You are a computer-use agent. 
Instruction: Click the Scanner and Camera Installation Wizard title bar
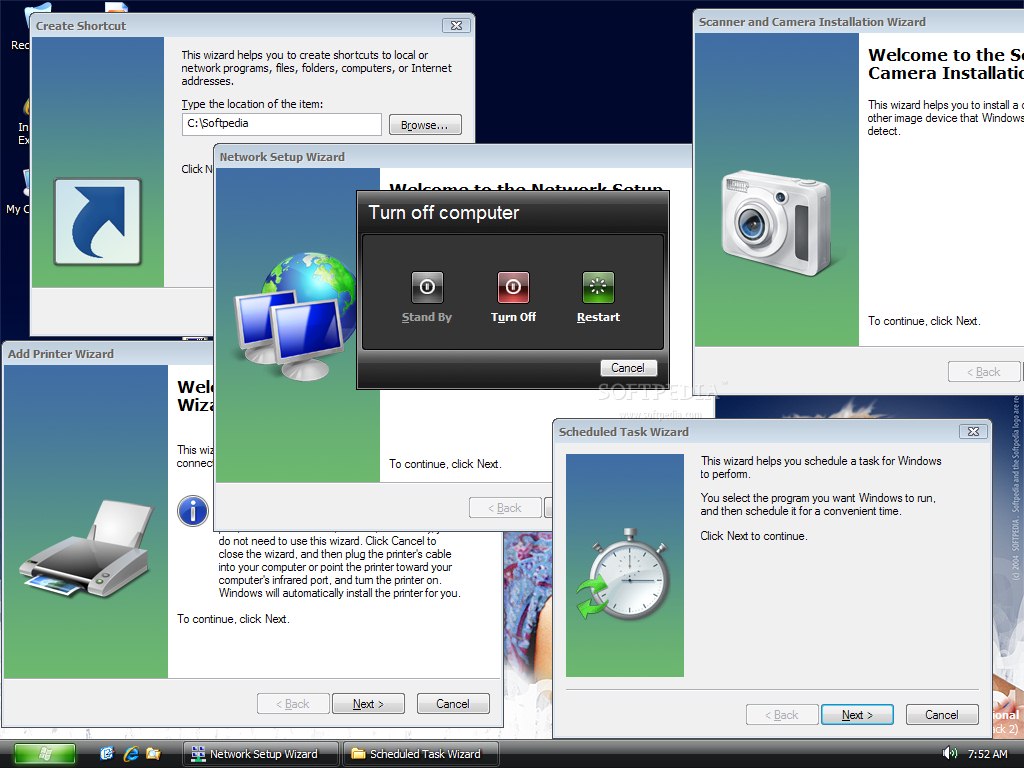pyautogui.click(x=858, y=22)
